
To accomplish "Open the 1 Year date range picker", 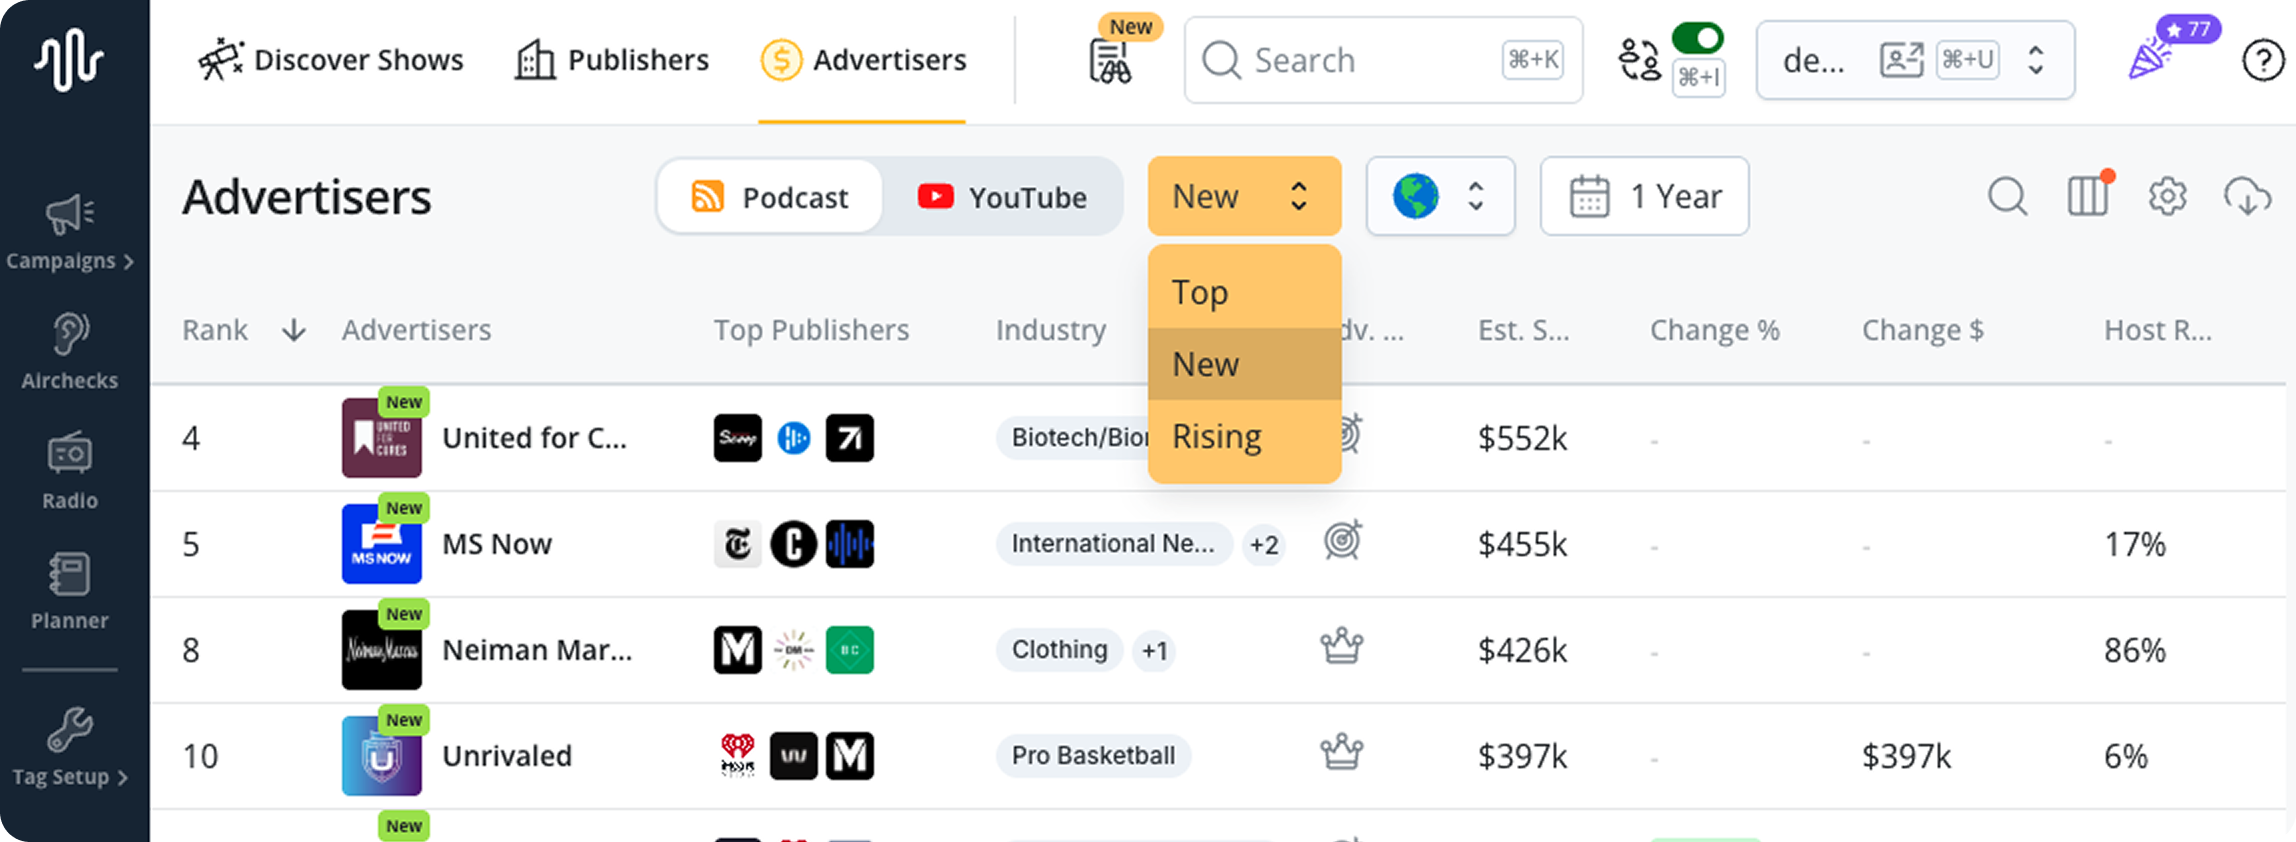I will click(1644, 196).
